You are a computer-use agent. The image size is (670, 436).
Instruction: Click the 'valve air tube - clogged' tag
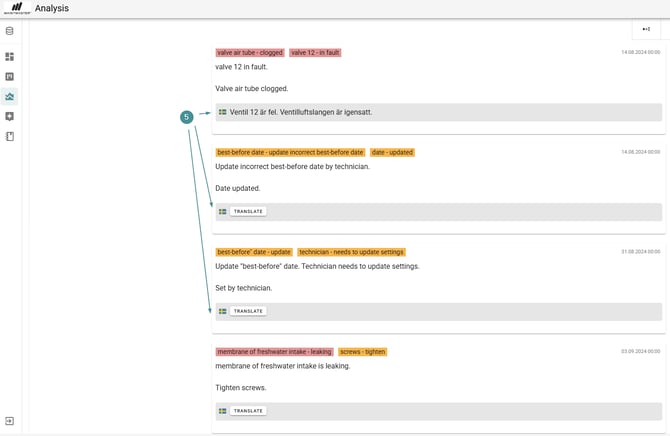[250, 53]
